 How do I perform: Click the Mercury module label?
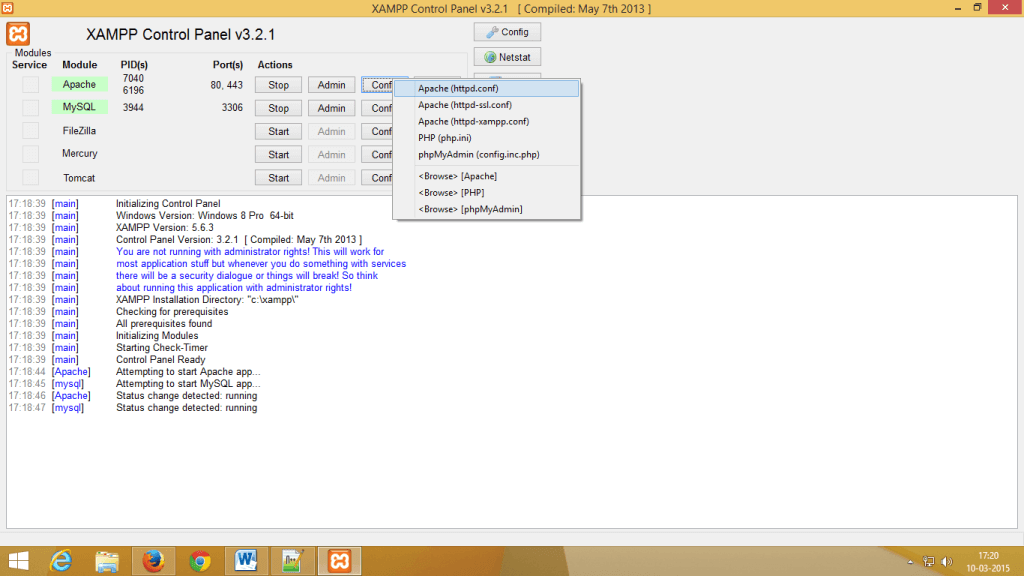tap(80, 153)
